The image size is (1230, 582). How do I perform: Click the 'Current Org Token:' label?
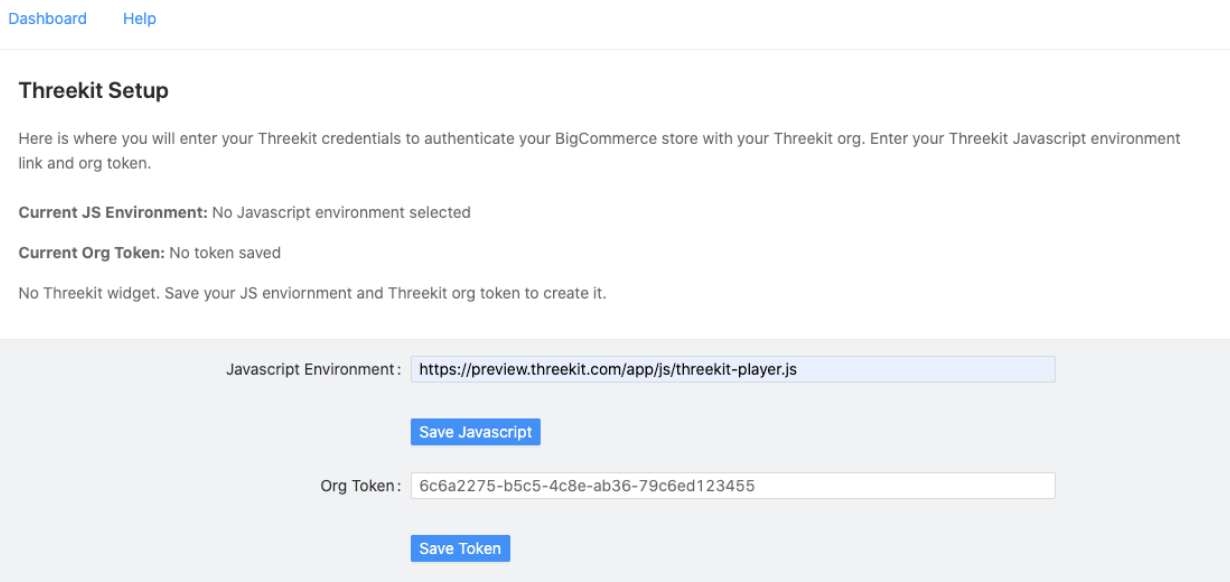click(92, 253)
